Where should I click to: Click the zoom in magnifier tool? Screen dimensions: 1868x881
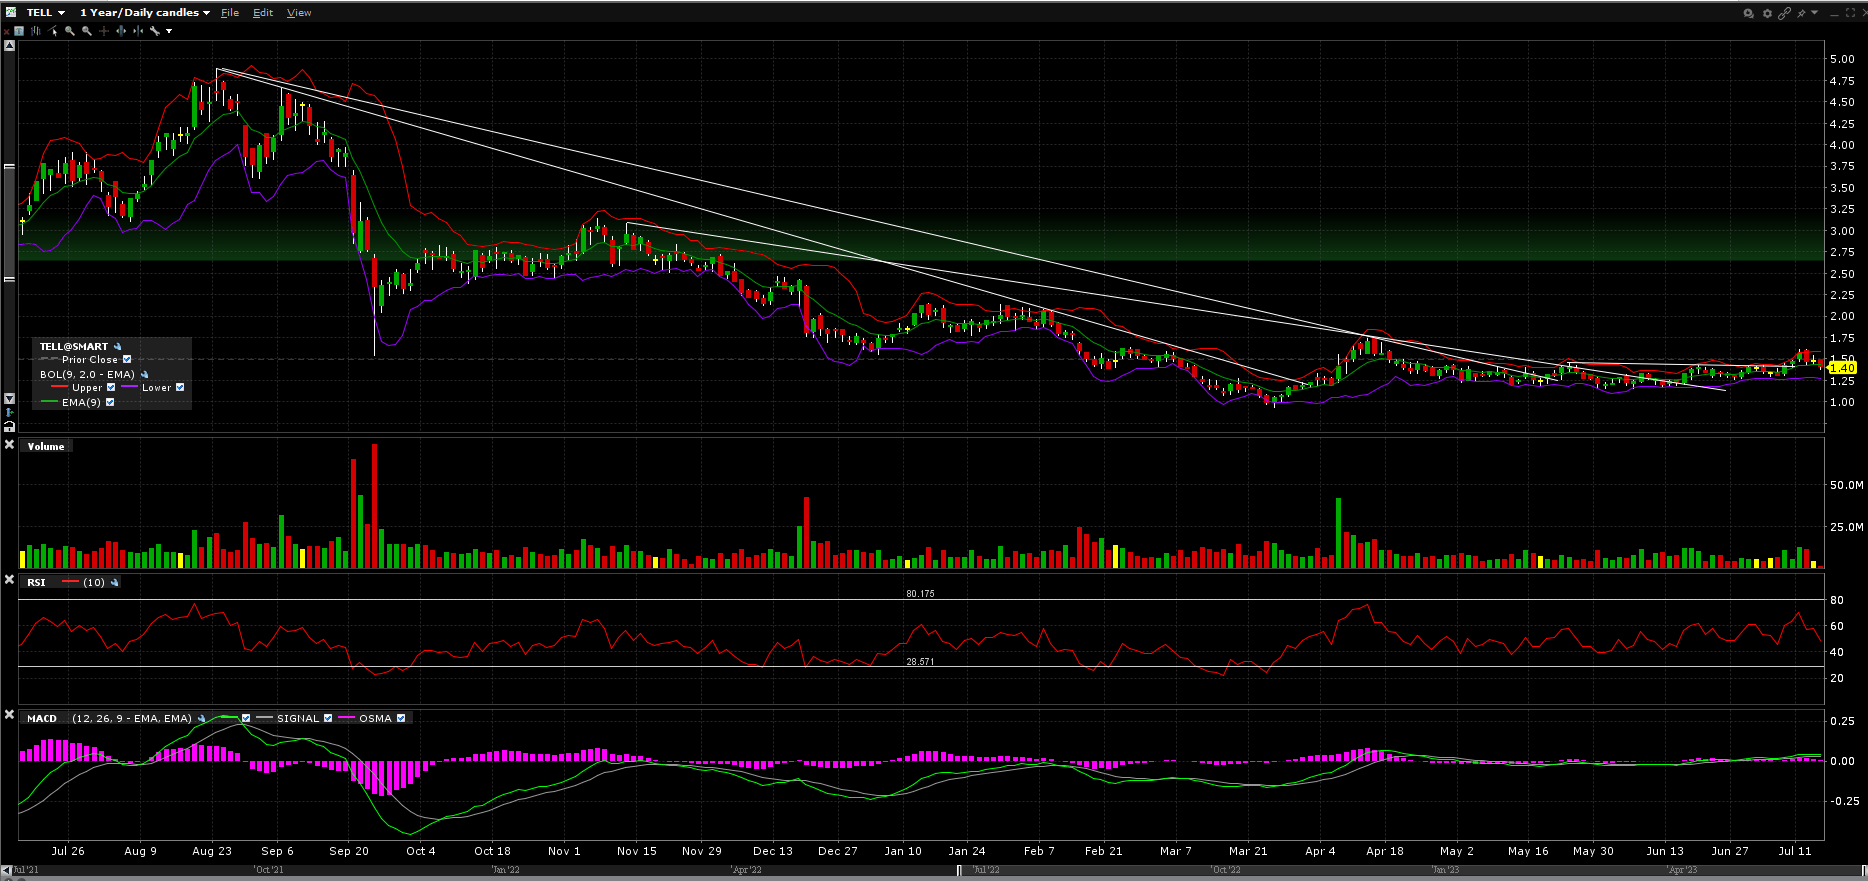(x=70, y=31)
